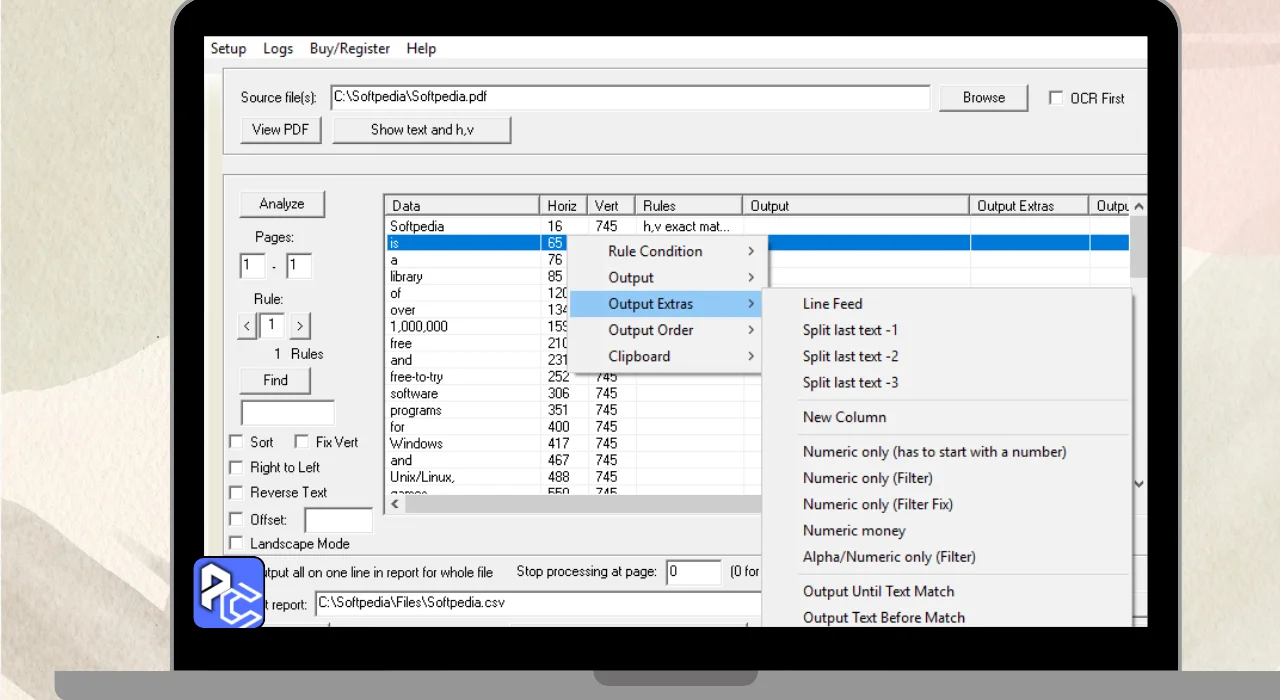Viewport: 1280px width, 700px height.
Task: Enable the OCR First checkbox
Action: (x=1056, y=98)
